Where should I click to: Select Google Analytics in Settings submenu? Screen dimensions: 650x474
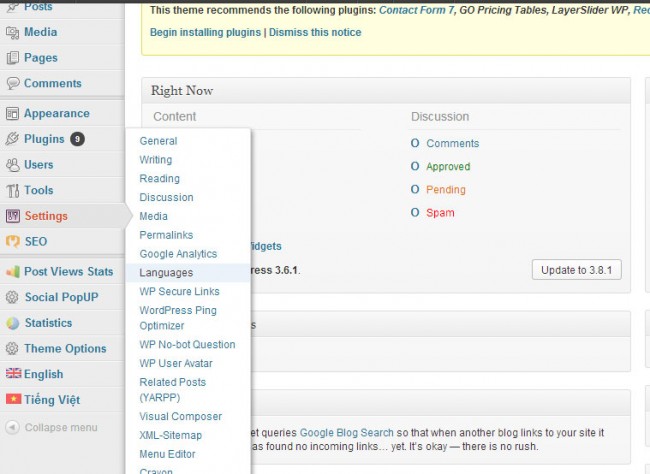point(178,254)
